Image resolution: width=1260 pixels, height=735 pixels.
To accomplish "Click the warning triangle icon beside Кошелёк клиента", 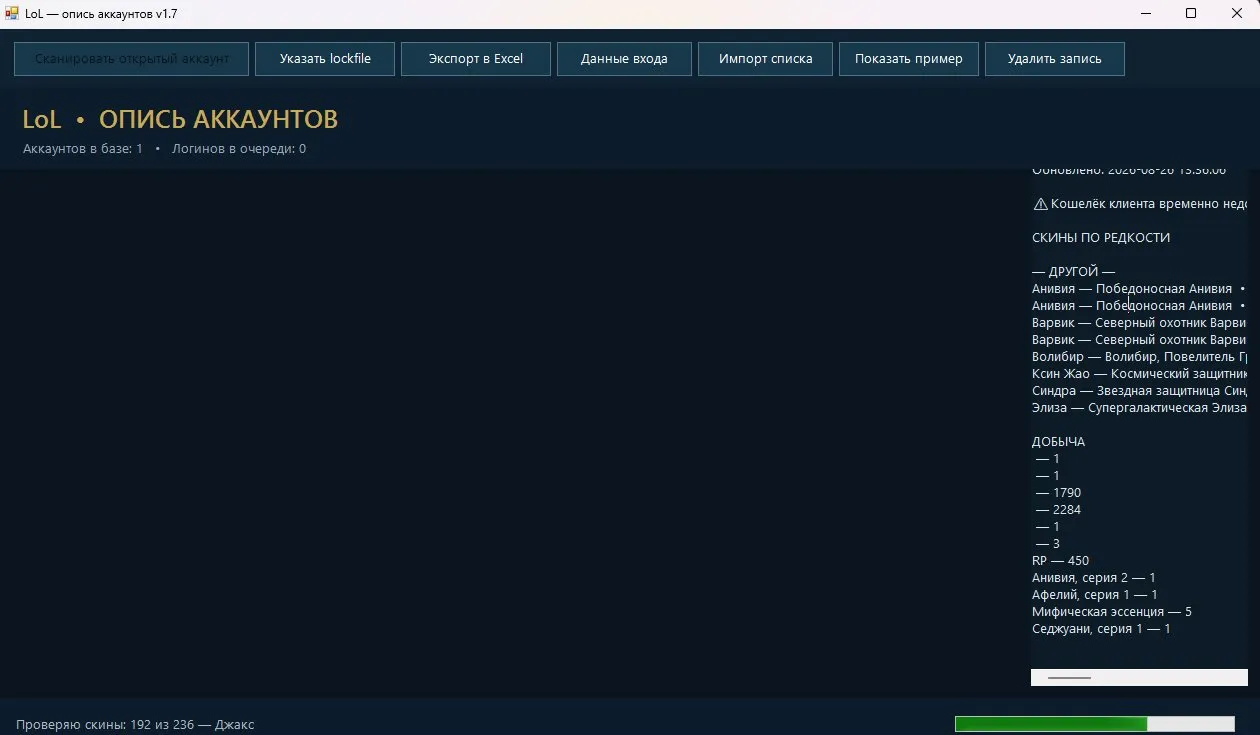I will point(1040,204).
